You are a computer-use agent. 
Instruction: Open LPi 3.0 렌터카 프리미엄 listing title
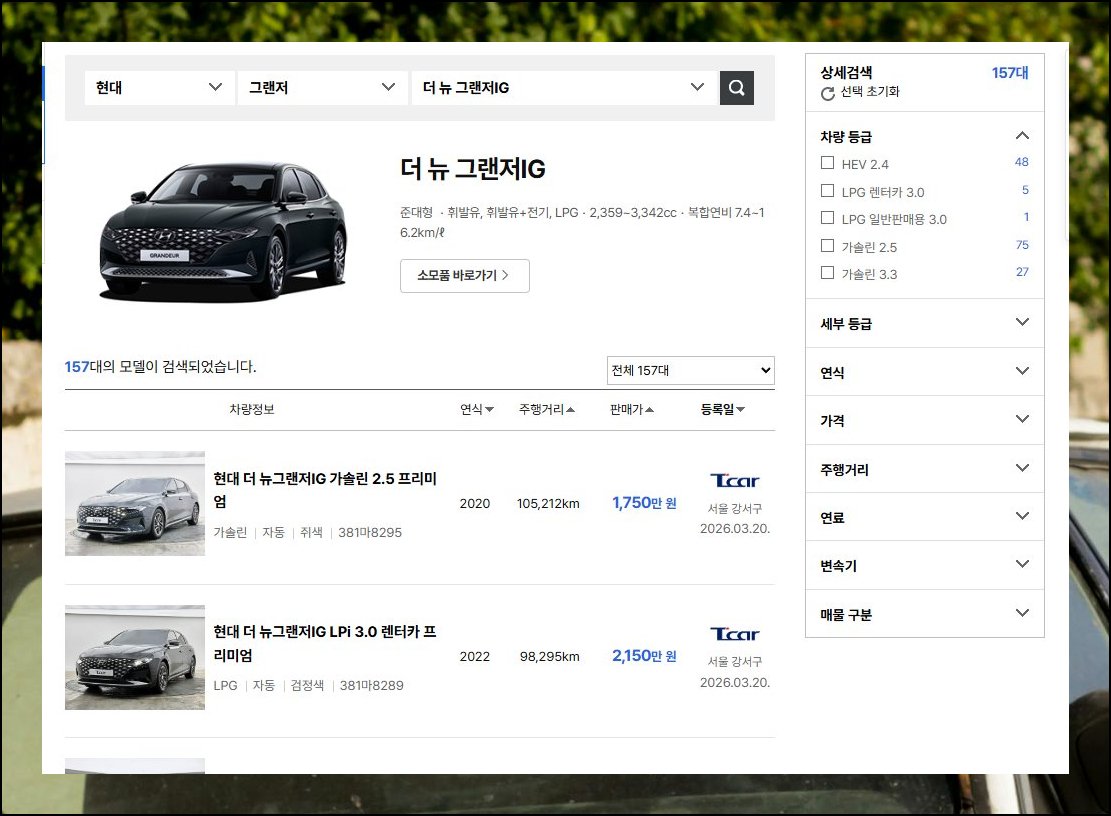(325, 643)
